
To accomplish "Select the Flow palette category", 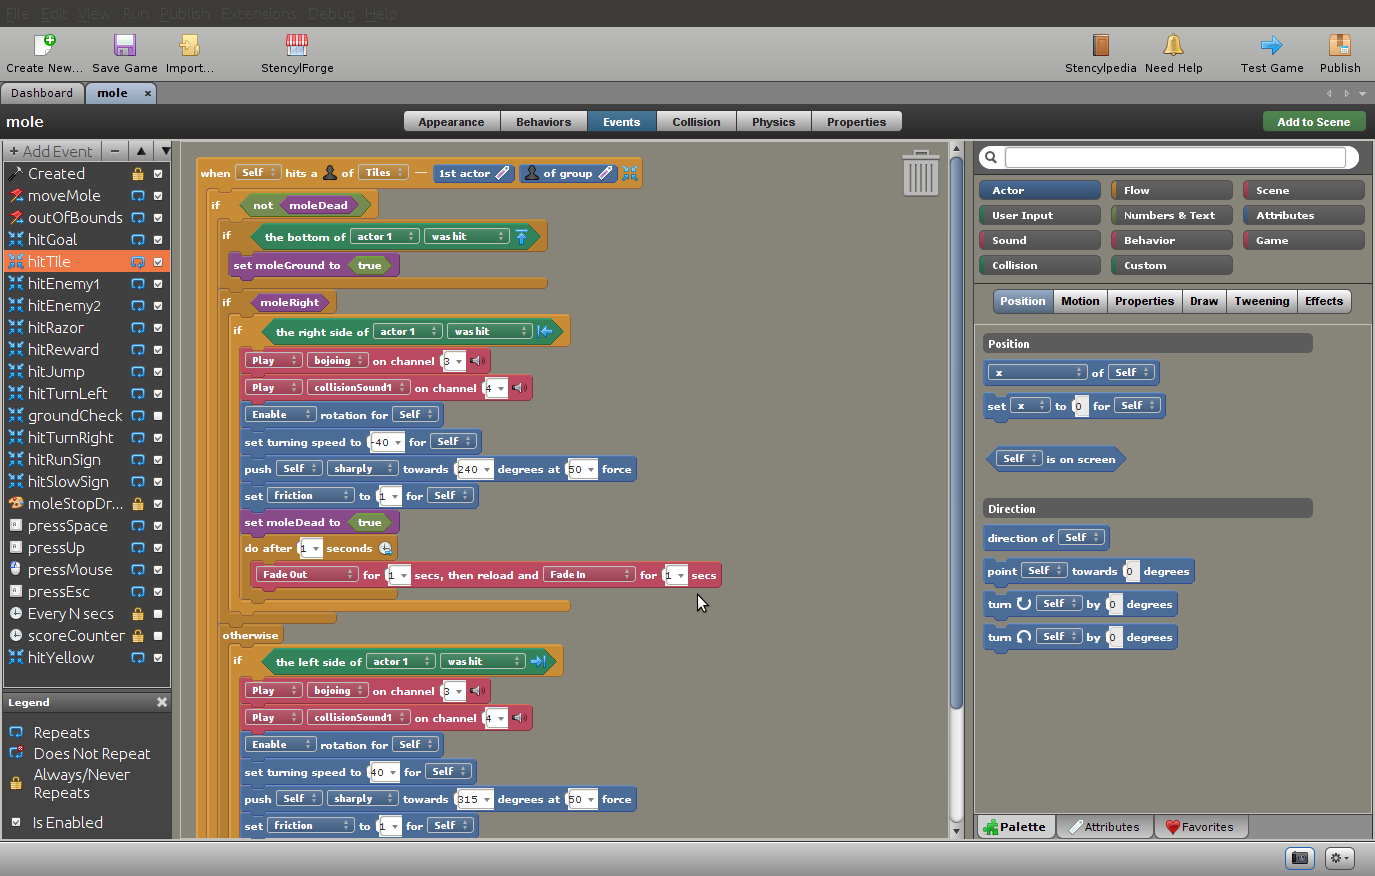I will tap(1171, 190).
